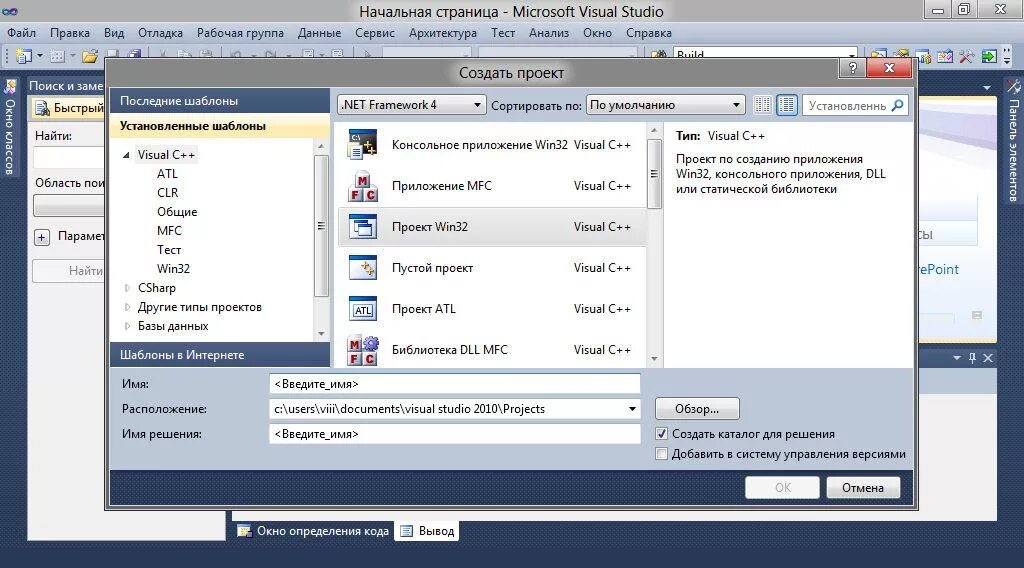Click the template list scrollbar thumb

click(654, 174)
